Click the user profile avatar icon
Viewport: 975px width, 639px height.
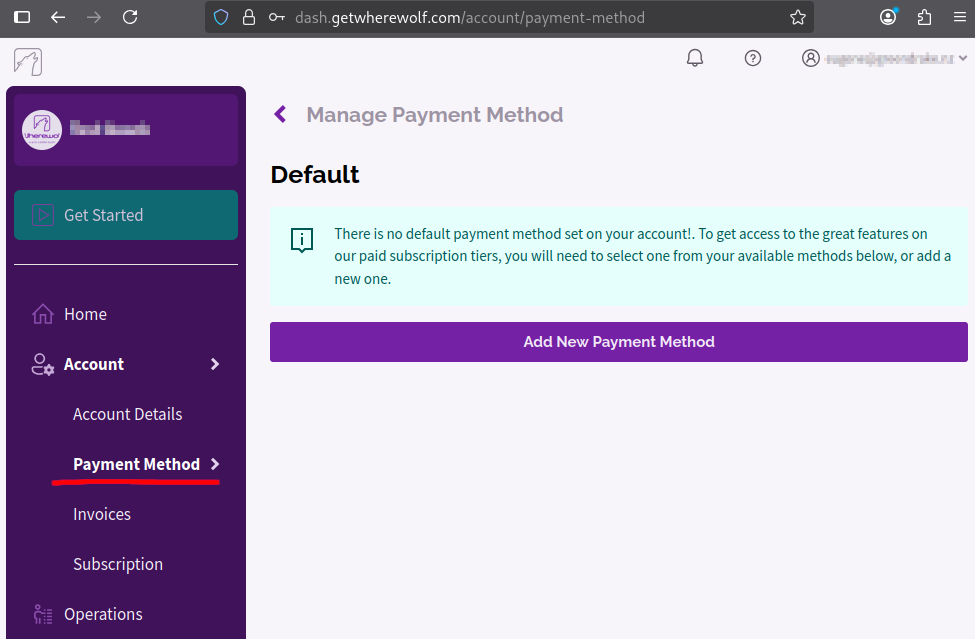[x=811, y=58]
